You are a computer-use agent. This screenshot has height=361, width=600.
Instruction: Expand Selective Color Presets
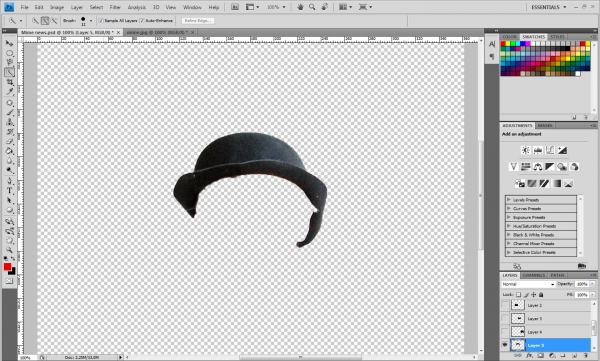[509, 252]
